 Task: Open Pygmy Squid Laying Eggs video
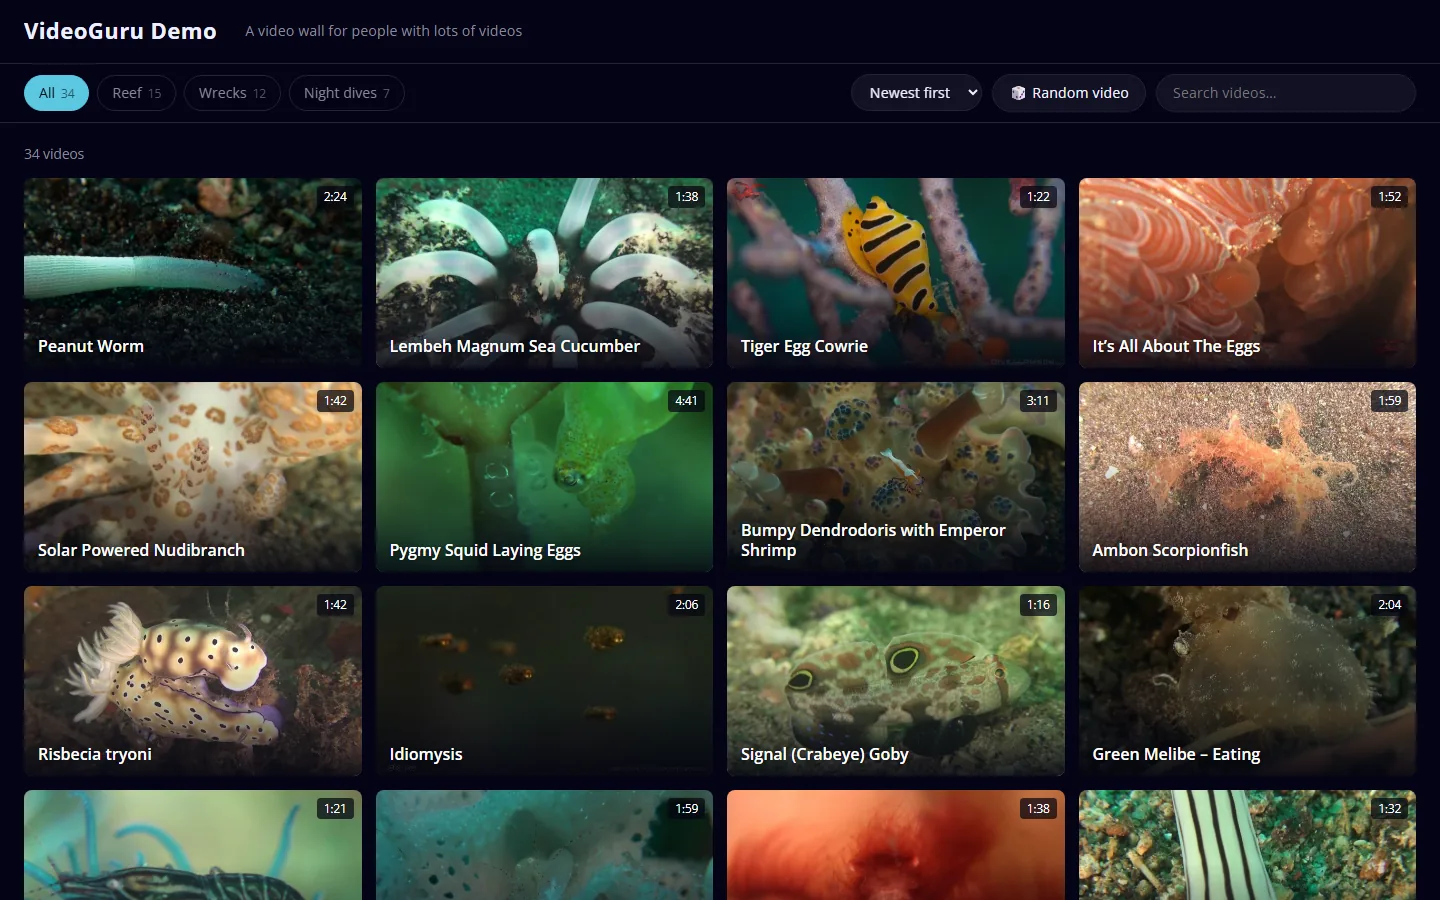[544, 477]
